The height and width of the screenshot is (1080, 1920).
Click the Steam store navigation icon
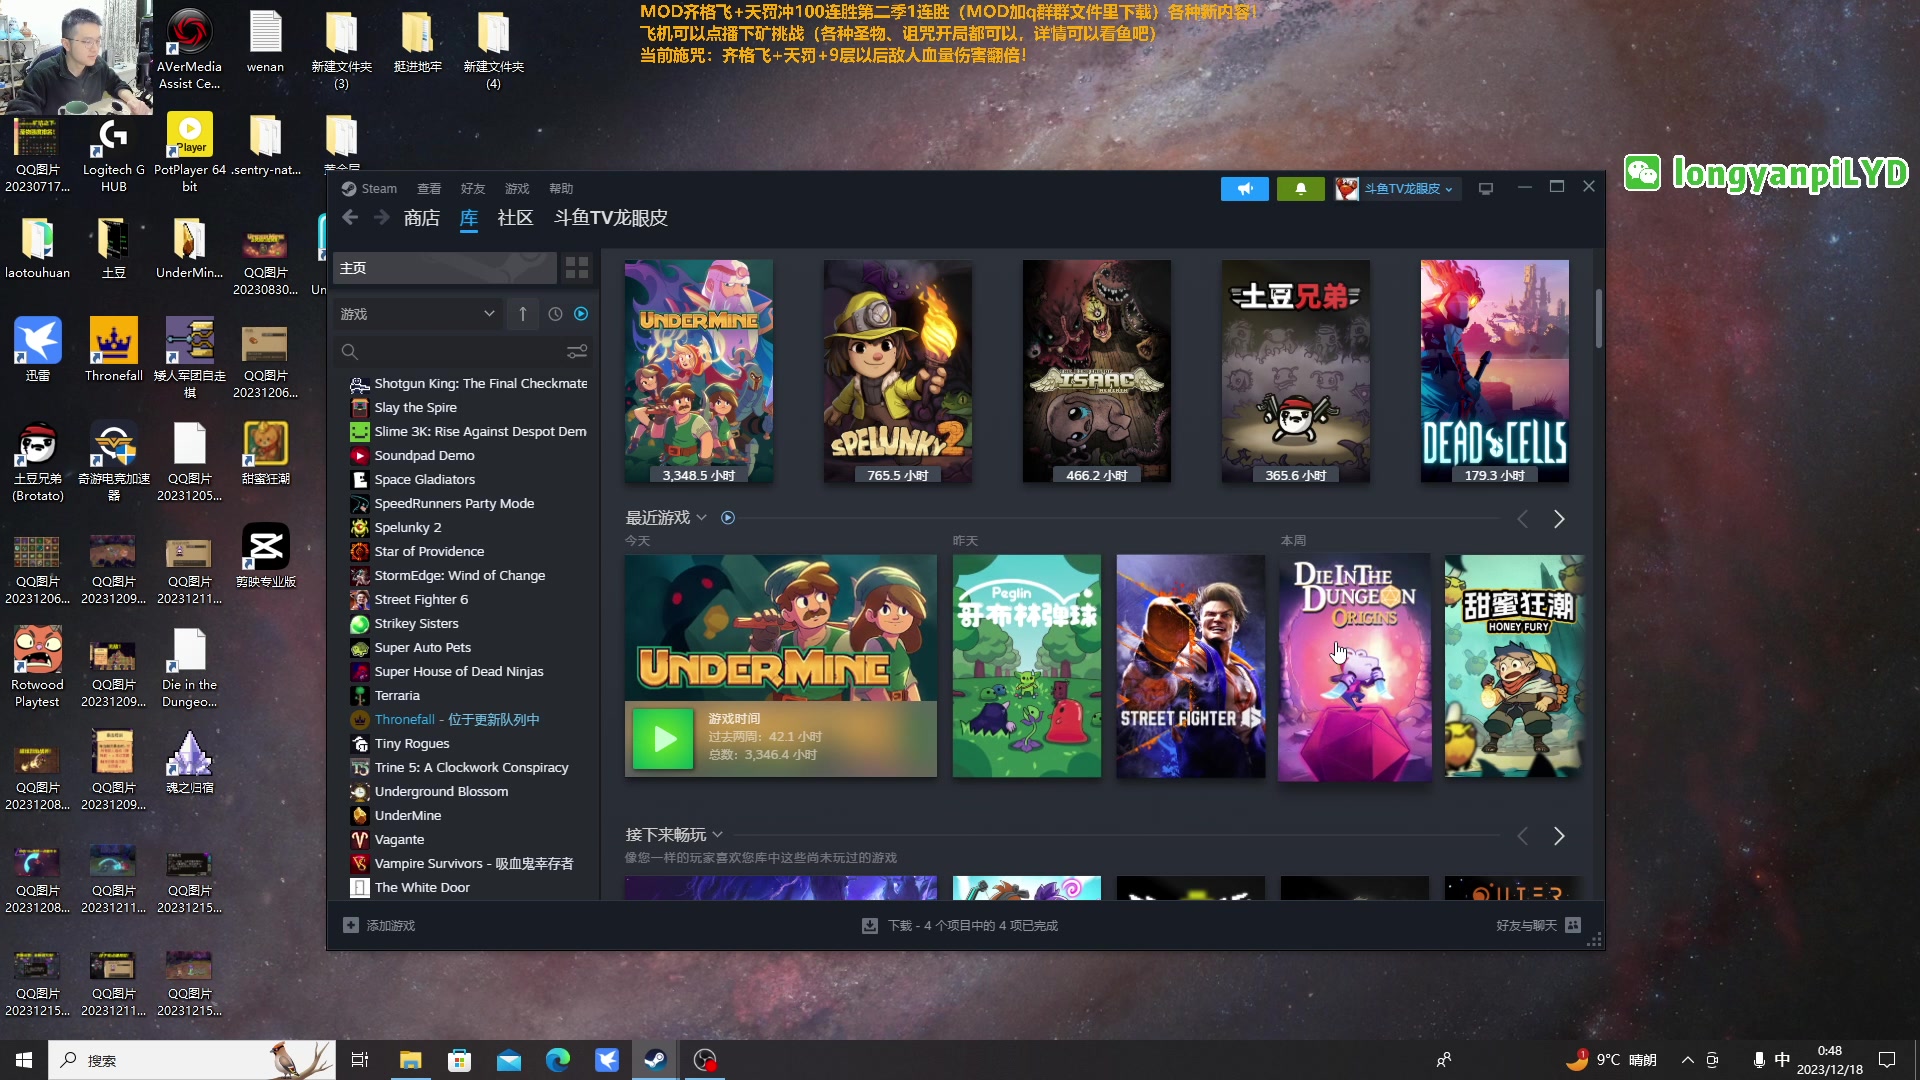tap(421, 218)
